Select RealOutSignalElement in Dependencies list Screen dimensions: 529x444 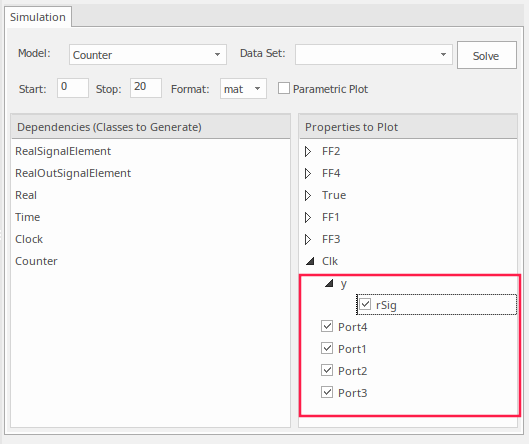point(73,173)
